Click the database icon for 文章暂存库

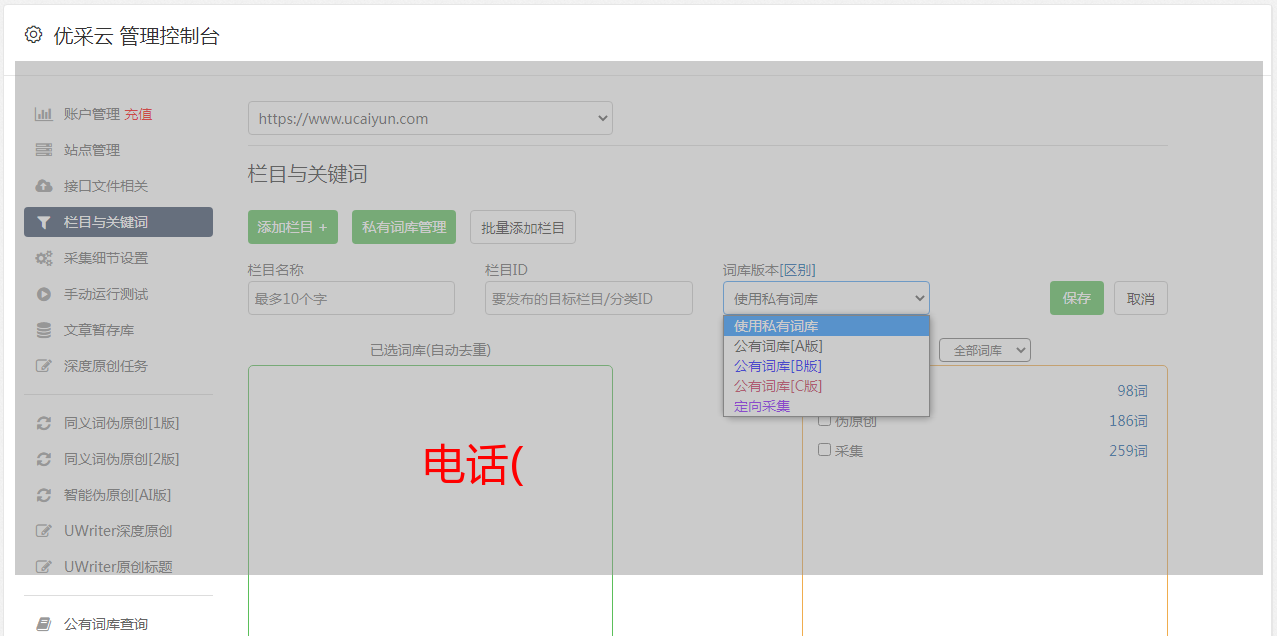point(43,330)
